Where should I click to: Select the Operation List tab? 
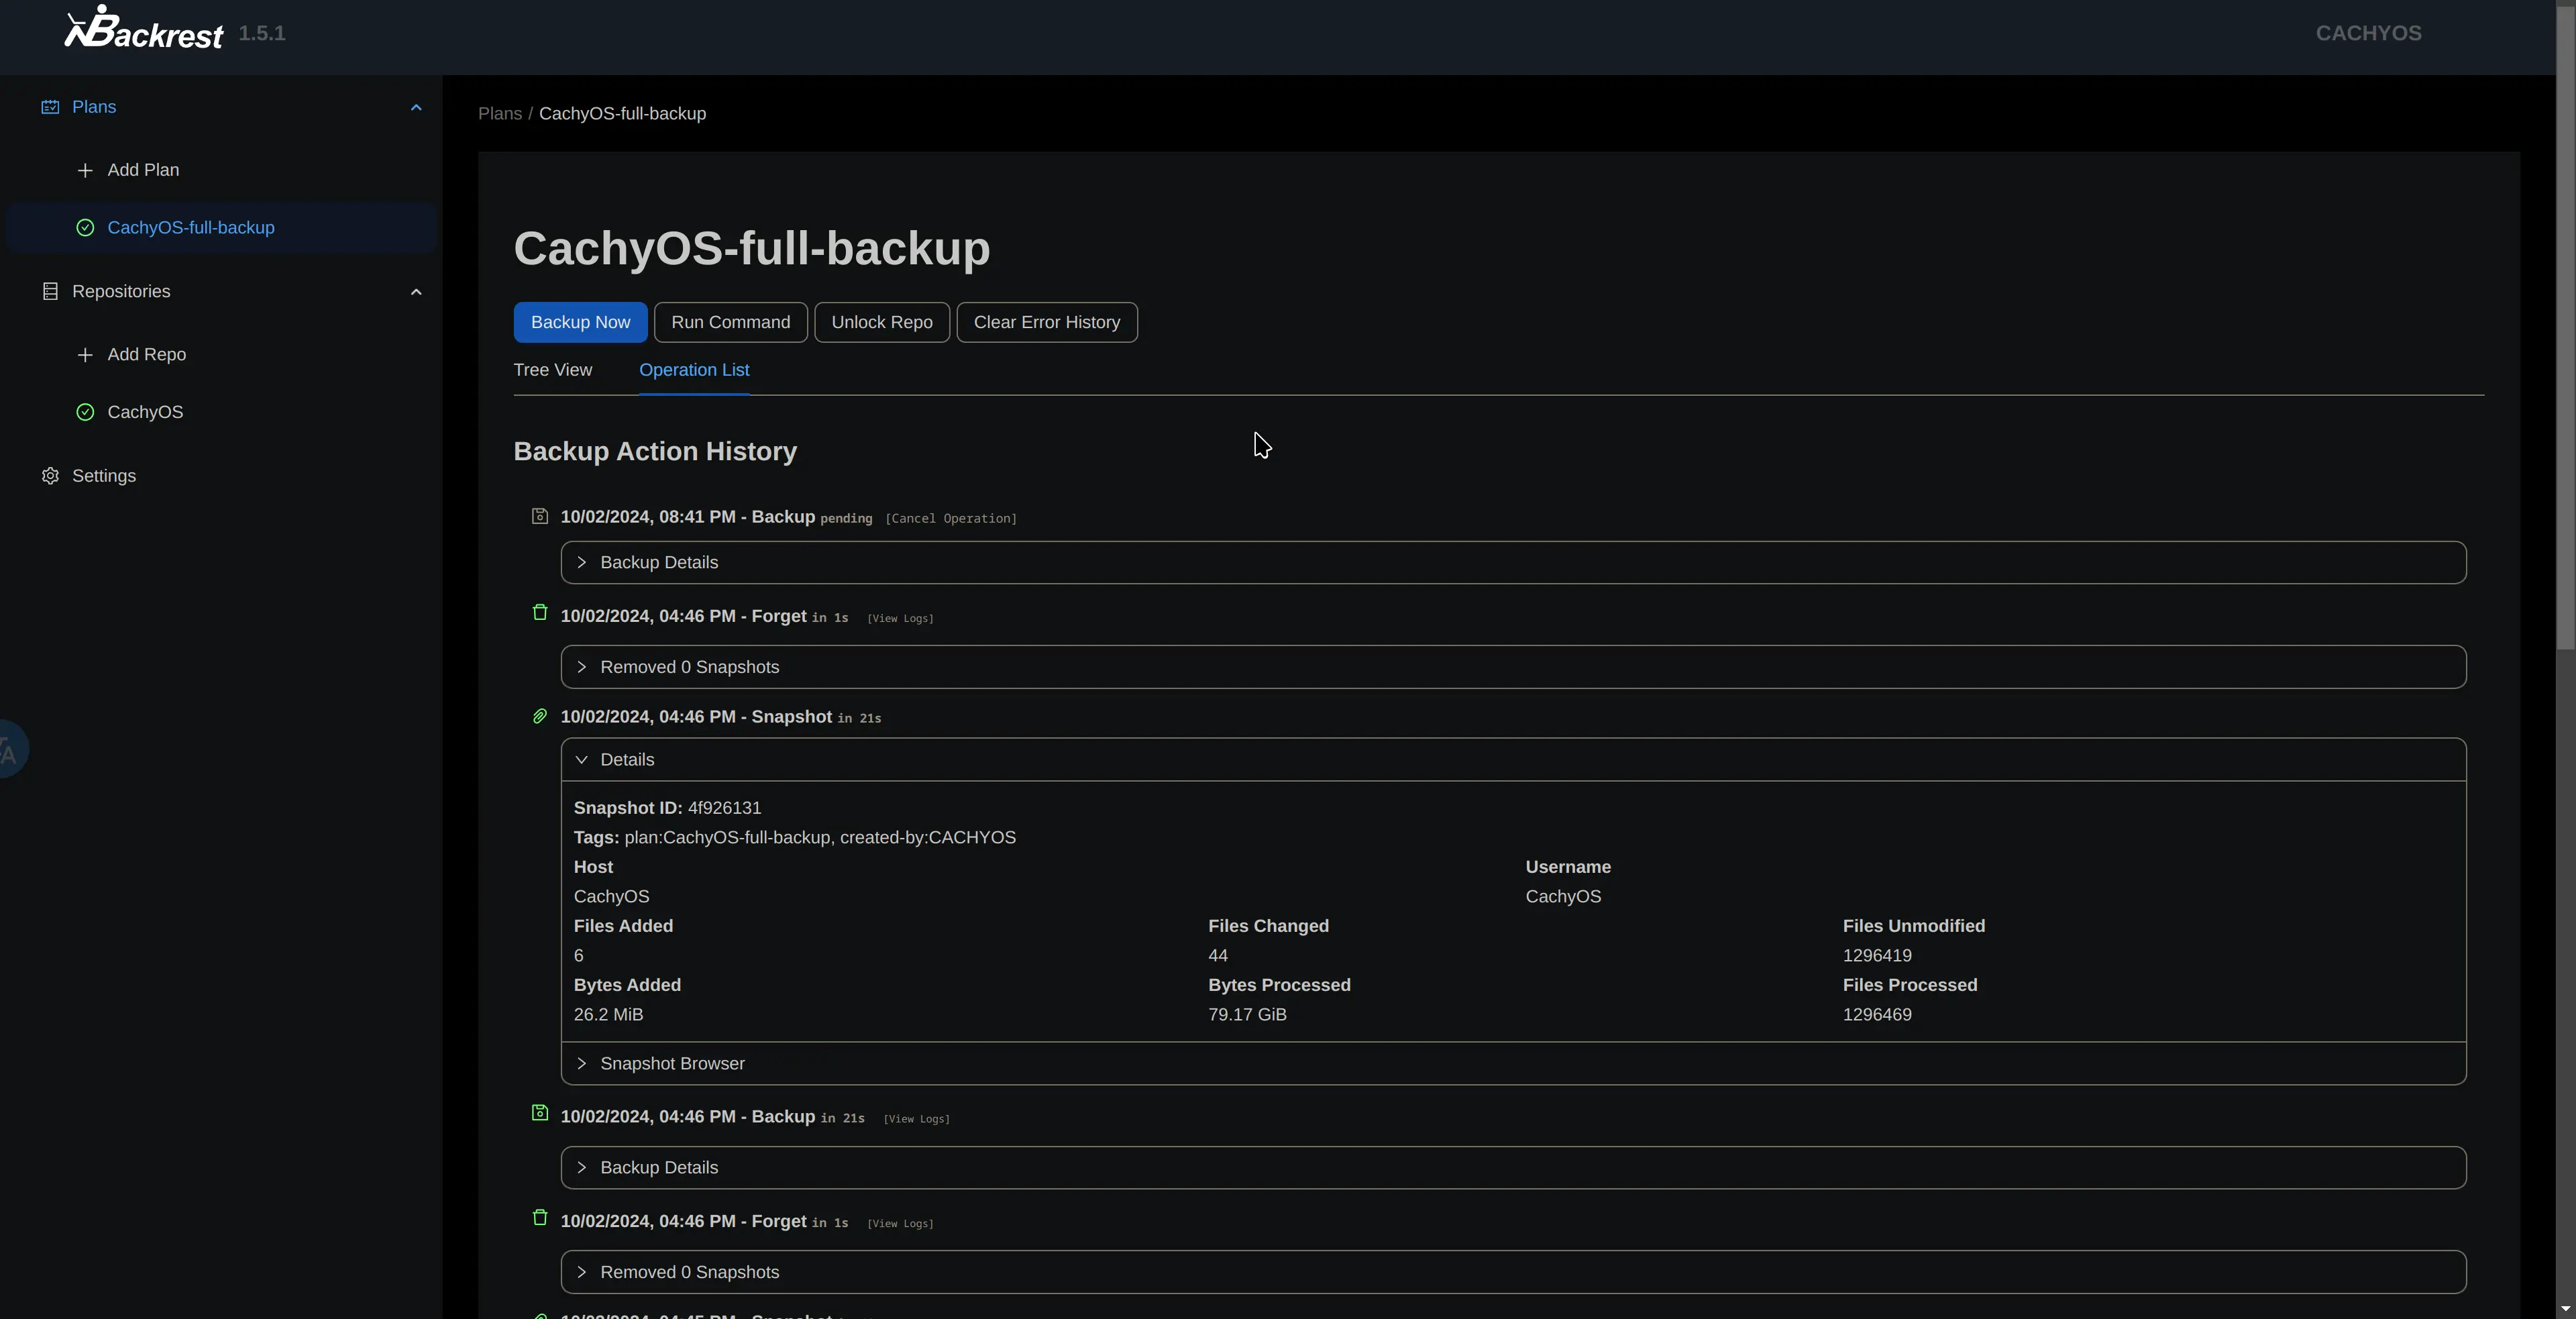tap(694, 370)
